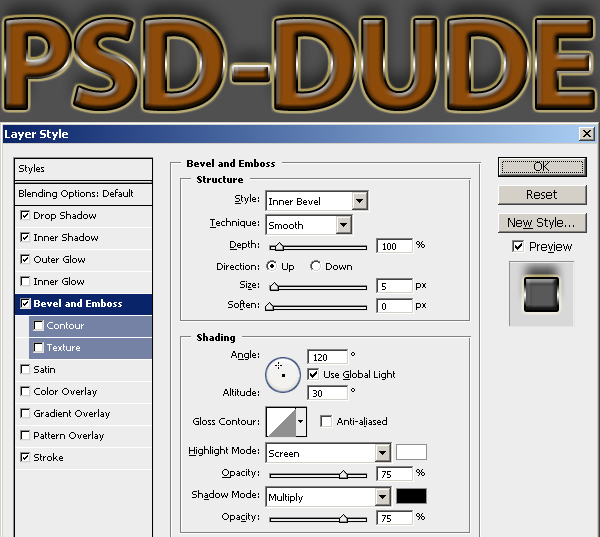Click the Altitude value field
The image size is (600, 537).
(x=328, y=393)
